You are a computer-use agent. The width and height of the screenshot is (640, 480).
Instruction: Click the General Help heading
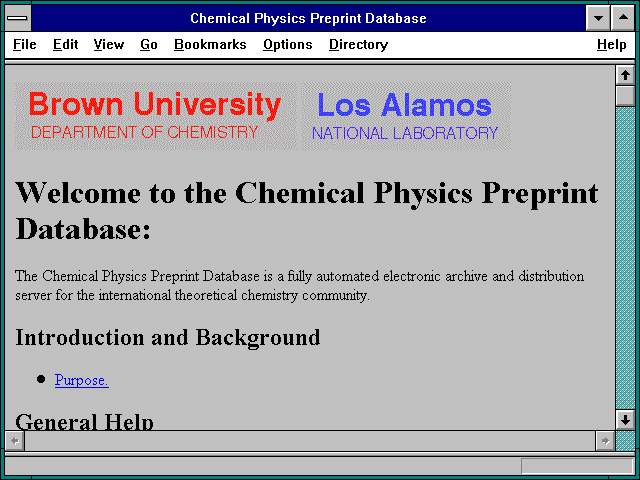(x=84, y=421)
